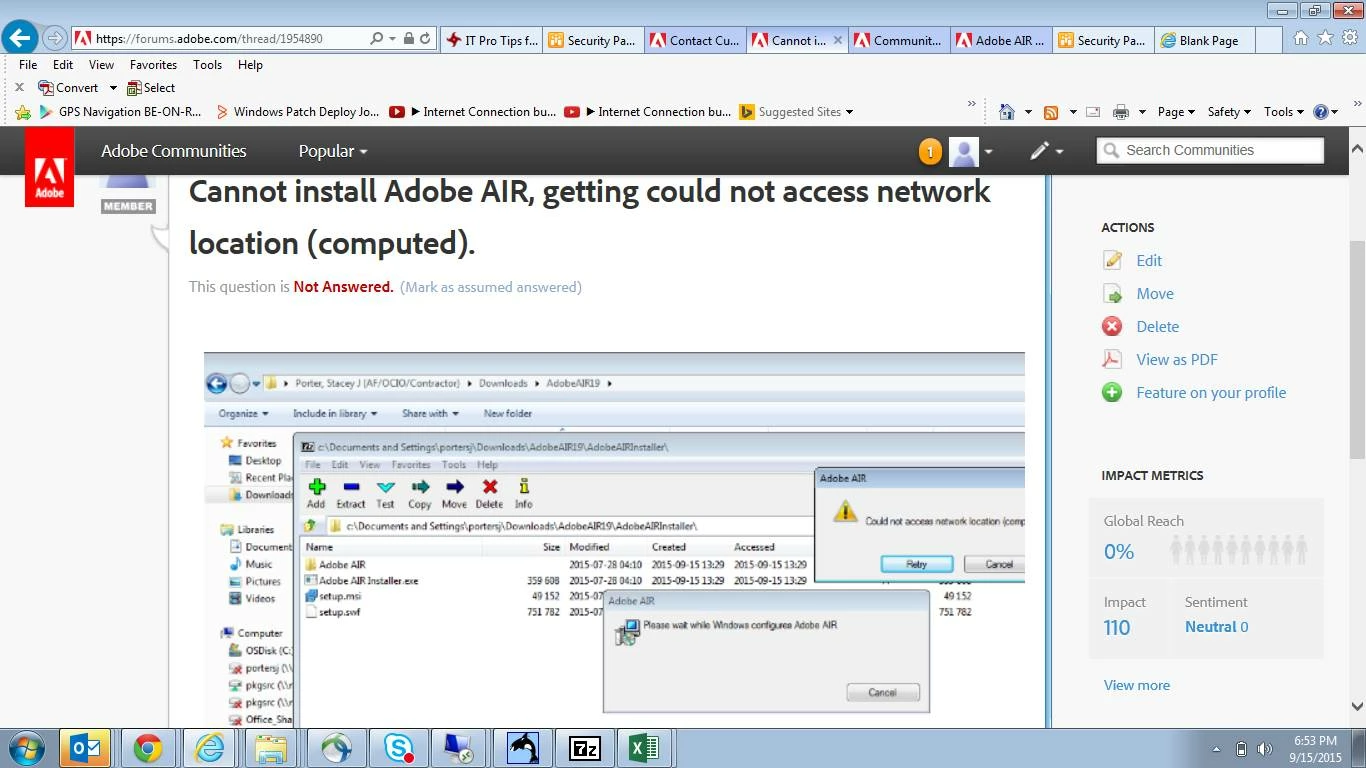Click the green Feature on your profile icon

point(1112,393)
